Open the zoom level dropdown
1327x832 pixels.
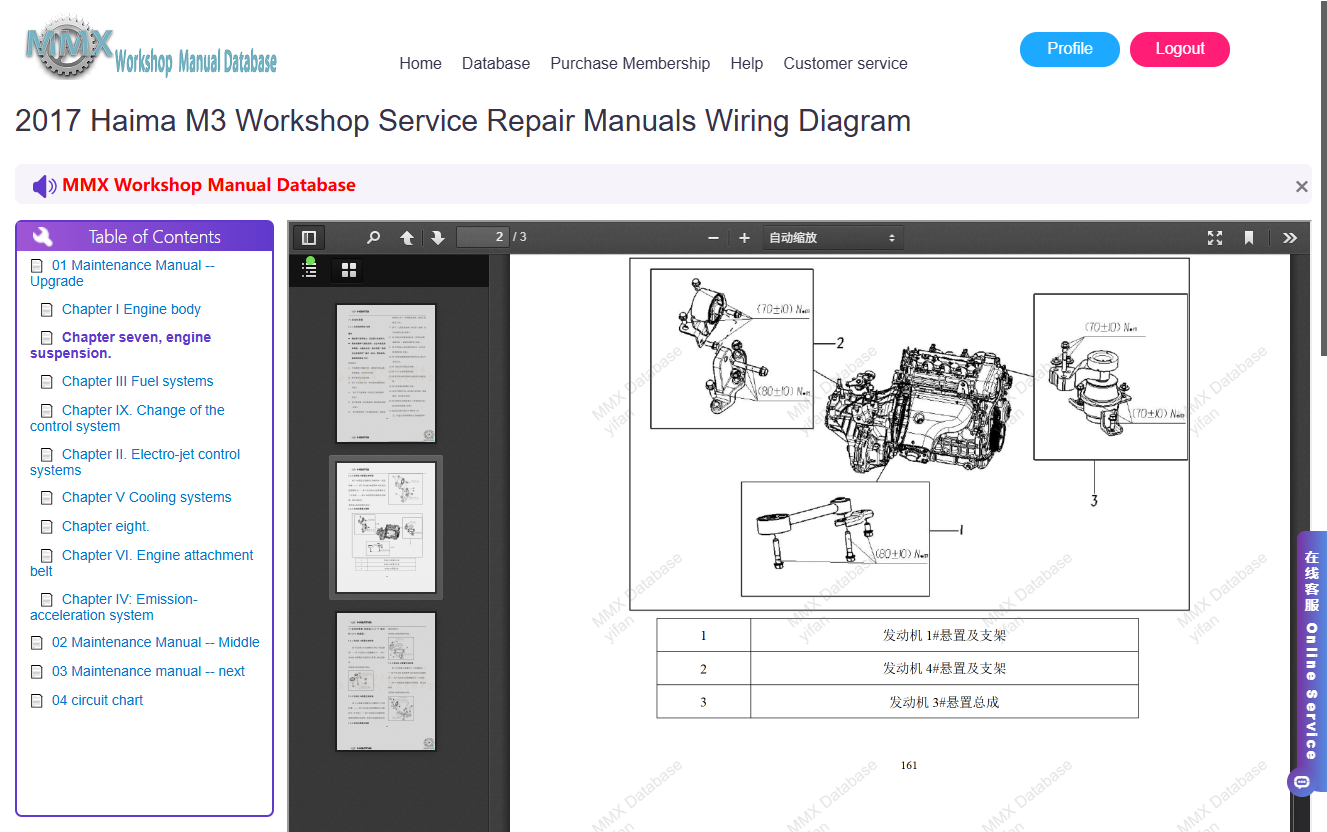pos(833,237)
